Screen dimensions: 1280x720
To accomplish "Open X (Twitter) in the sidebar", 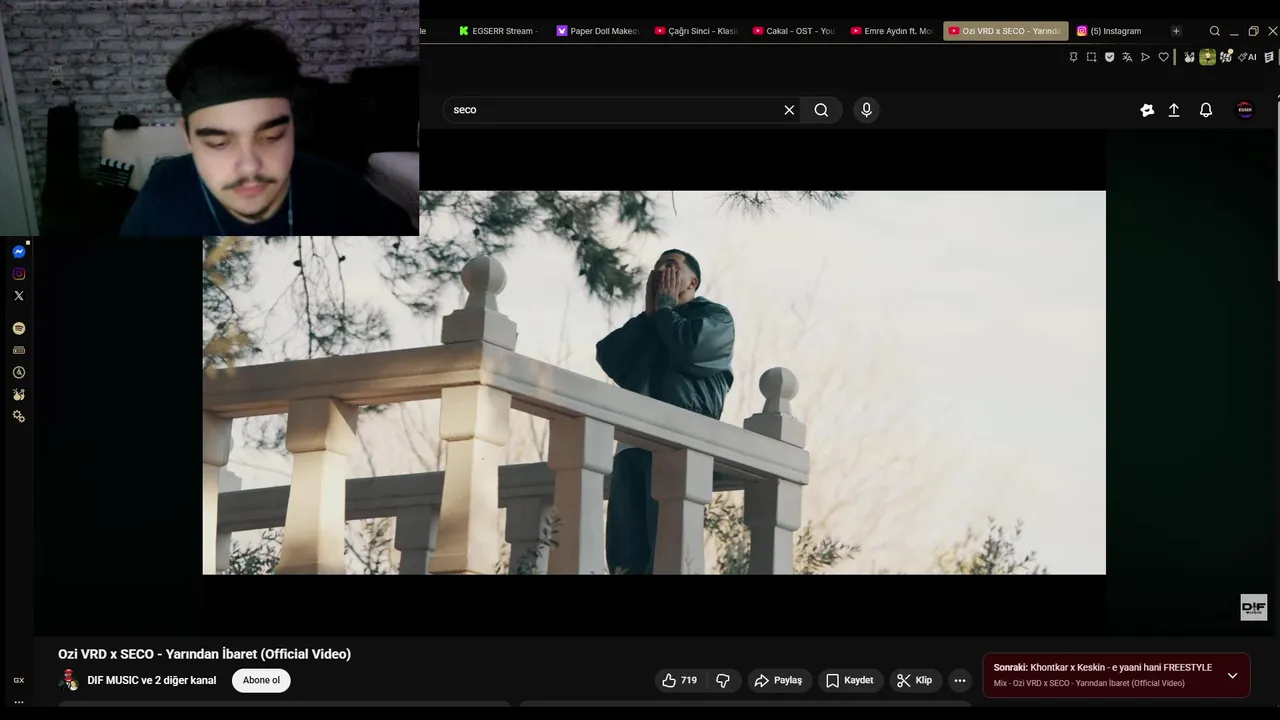I will pos(19,296).
